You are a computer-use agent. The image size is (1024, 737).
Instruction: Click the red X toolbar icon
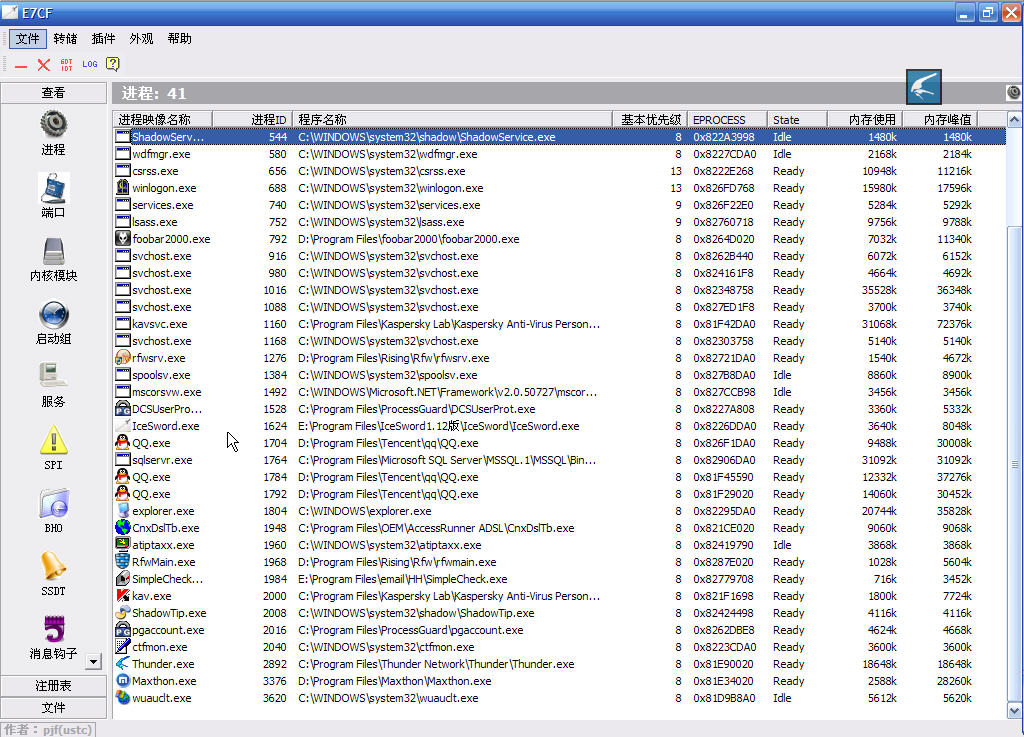click(x=44, y=65)
